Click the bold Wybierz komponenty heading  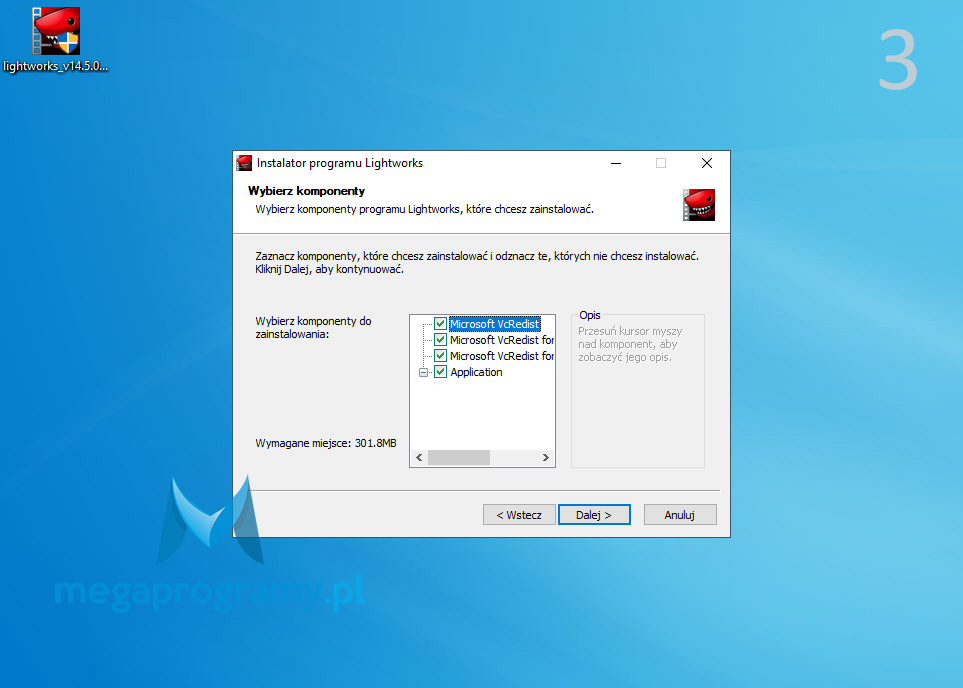click(x=306, y=191)
